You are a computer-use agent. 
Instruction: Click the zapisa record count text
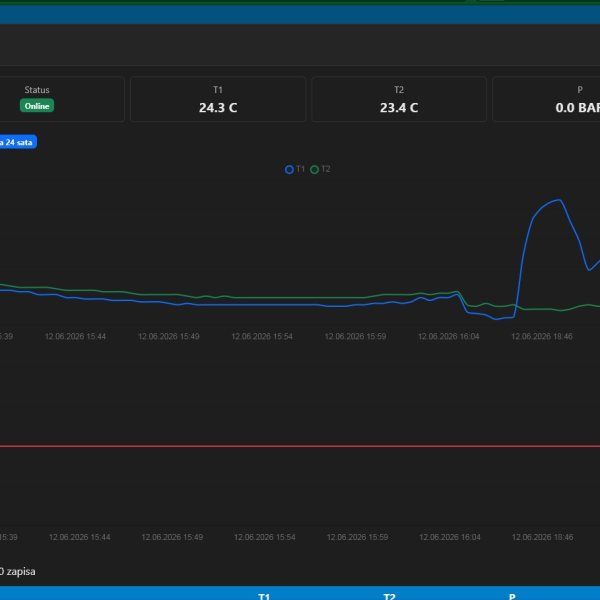click(x=18, y=571)
